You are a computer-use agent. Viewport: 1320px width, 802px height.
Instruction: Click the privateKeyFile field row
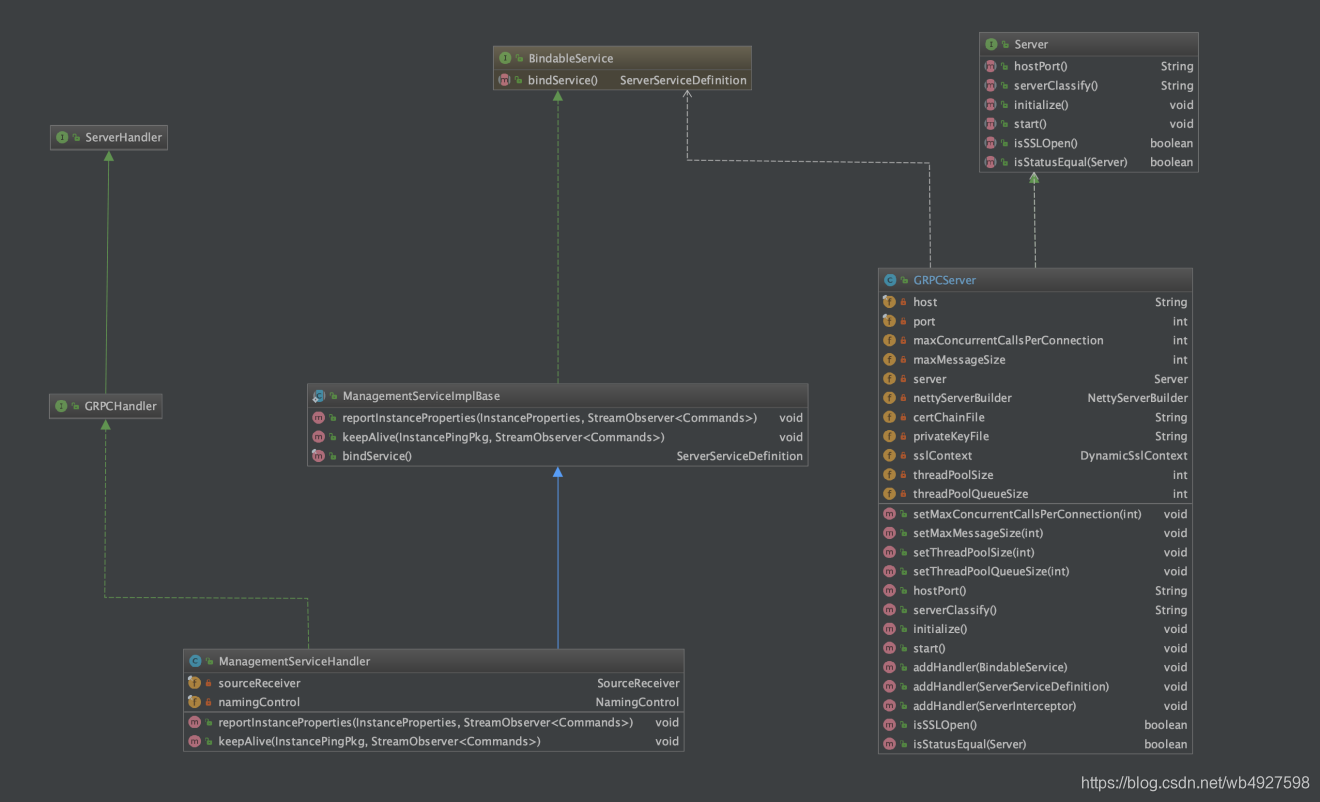coord(1035,436)
